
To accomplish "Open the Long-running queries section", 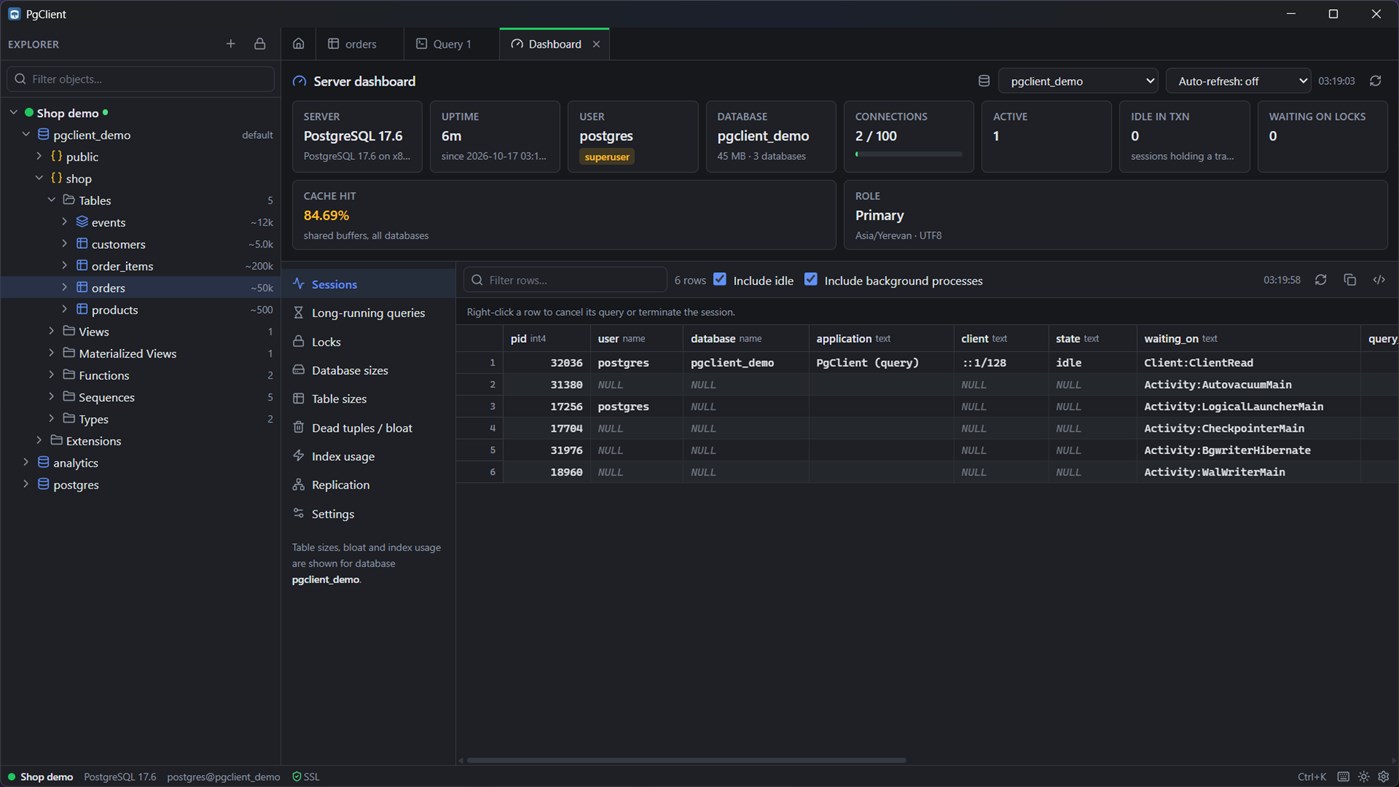I will pyautogui.click(x=368, y=313).
